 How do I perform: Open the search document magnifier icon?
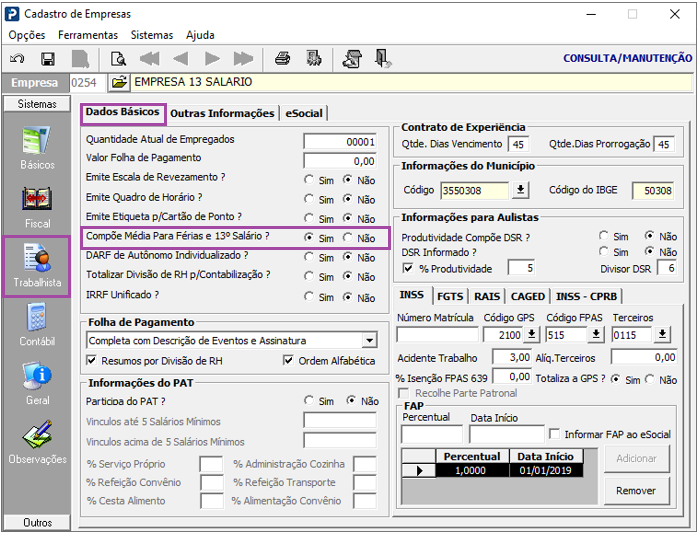tap(118, 59)
